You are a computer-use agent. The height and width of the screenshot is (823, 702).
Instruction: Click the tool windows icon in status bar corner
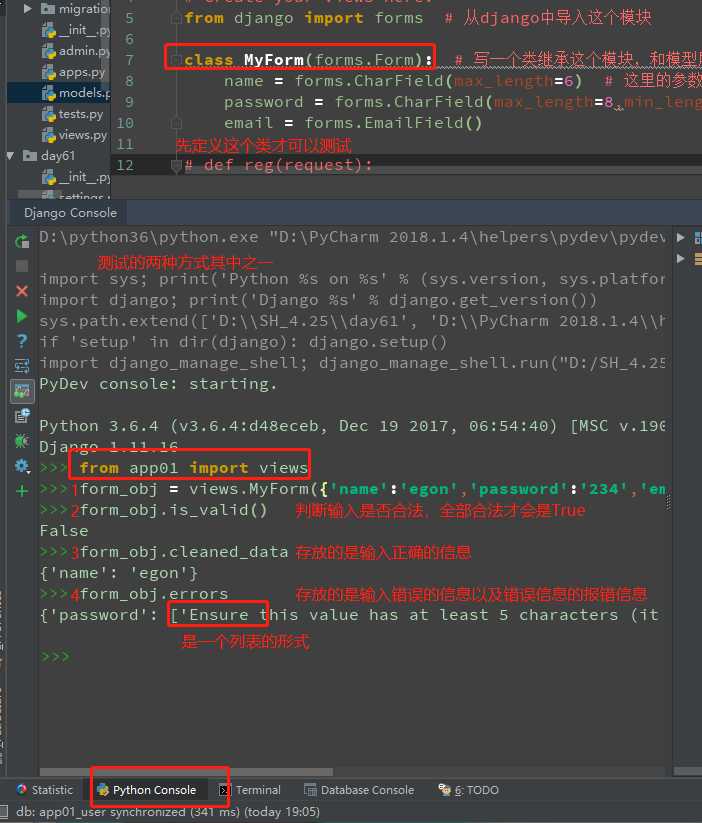click(4, 811)
